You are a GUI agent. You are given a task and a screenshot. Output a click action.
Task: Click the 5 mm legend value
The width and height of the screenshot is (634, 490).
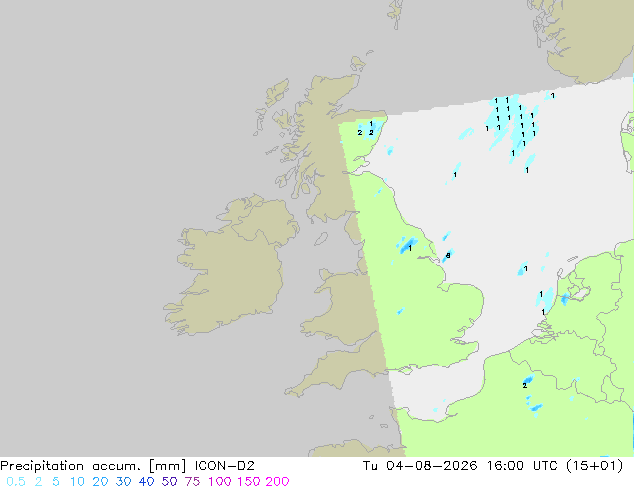[x=56, y=482]
